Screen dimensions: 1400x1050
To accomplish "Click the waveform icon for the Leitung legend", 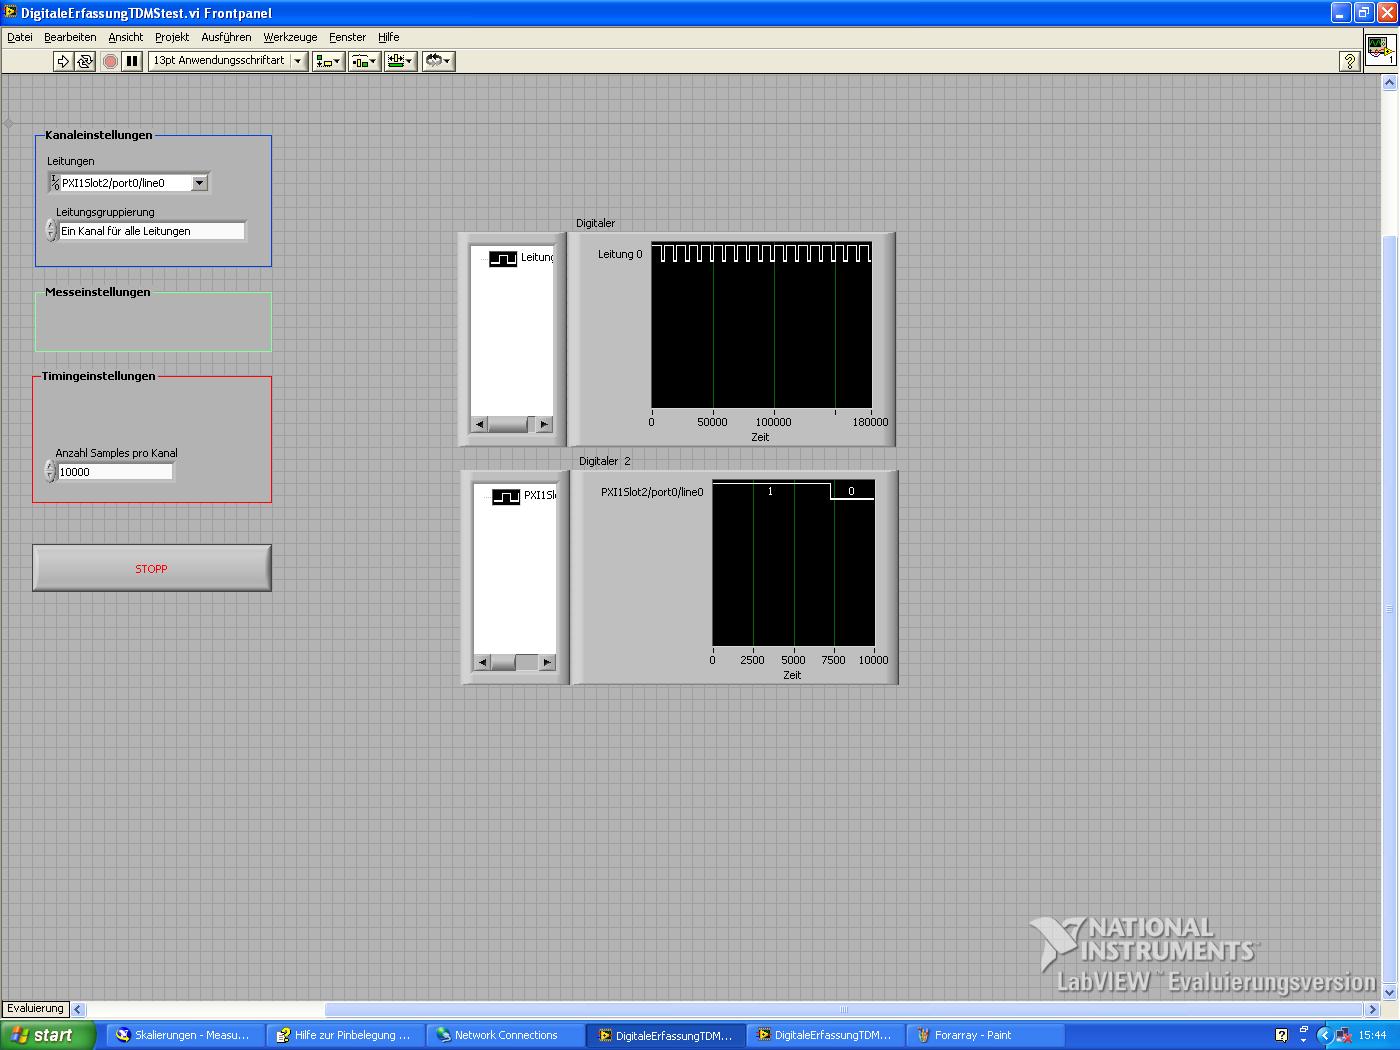I will [503, 258].
